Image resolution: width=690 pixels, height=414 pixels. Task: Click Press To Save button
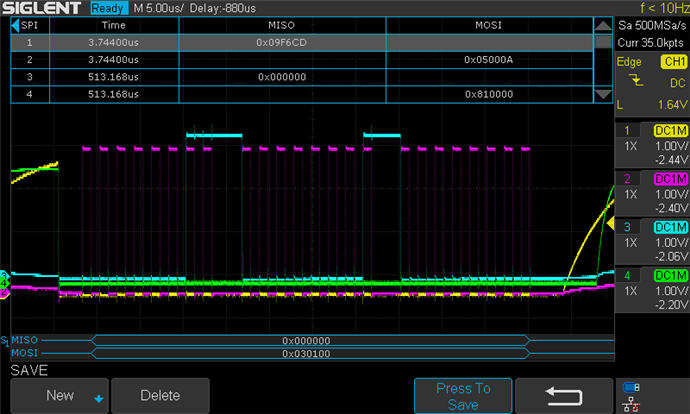[463, 396]
